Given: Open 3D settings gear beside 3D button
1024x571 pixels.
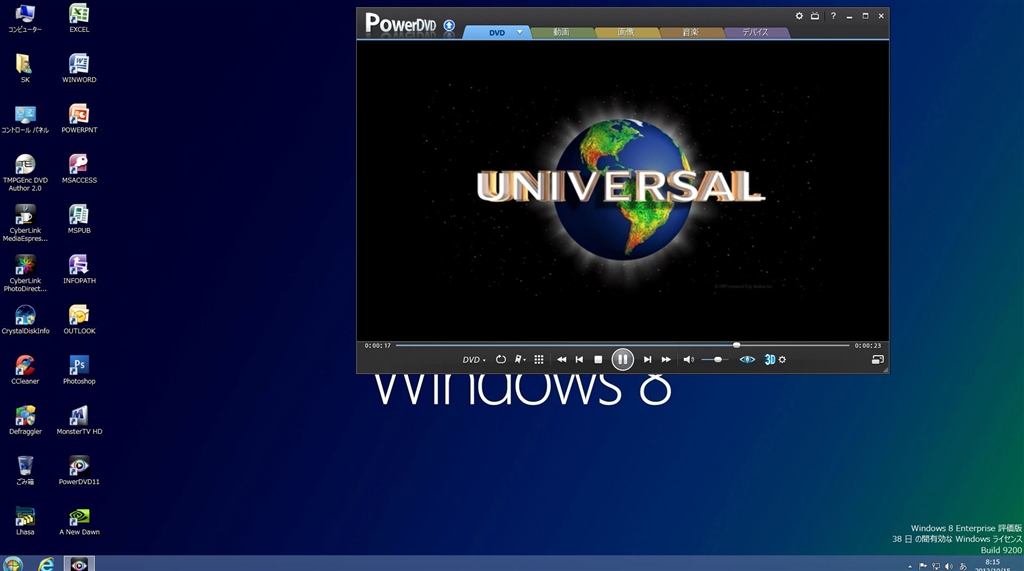Looking at the screenshot, I should point(782,359).
